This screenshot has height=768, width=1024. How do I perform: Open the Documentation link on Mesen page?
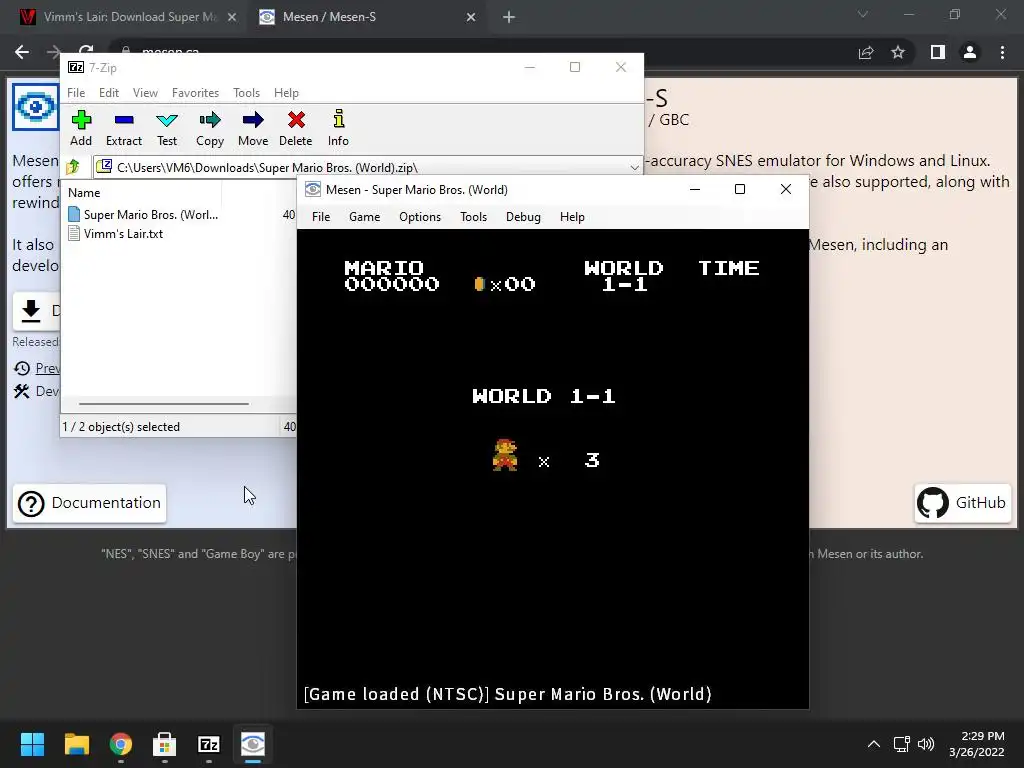point(89,503)
